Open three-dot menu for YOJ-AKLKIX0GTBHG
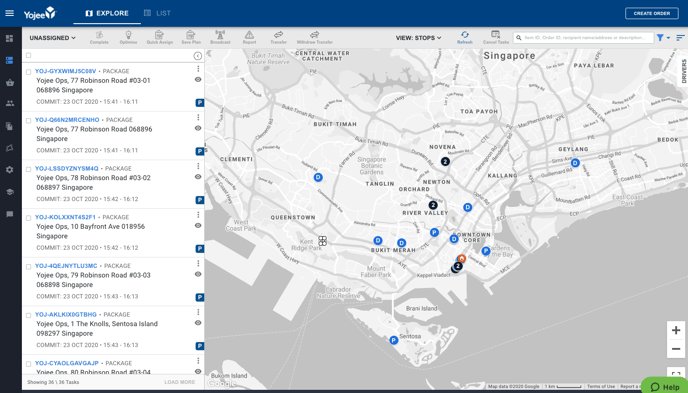Screen dimensions: 688x393 198,312
